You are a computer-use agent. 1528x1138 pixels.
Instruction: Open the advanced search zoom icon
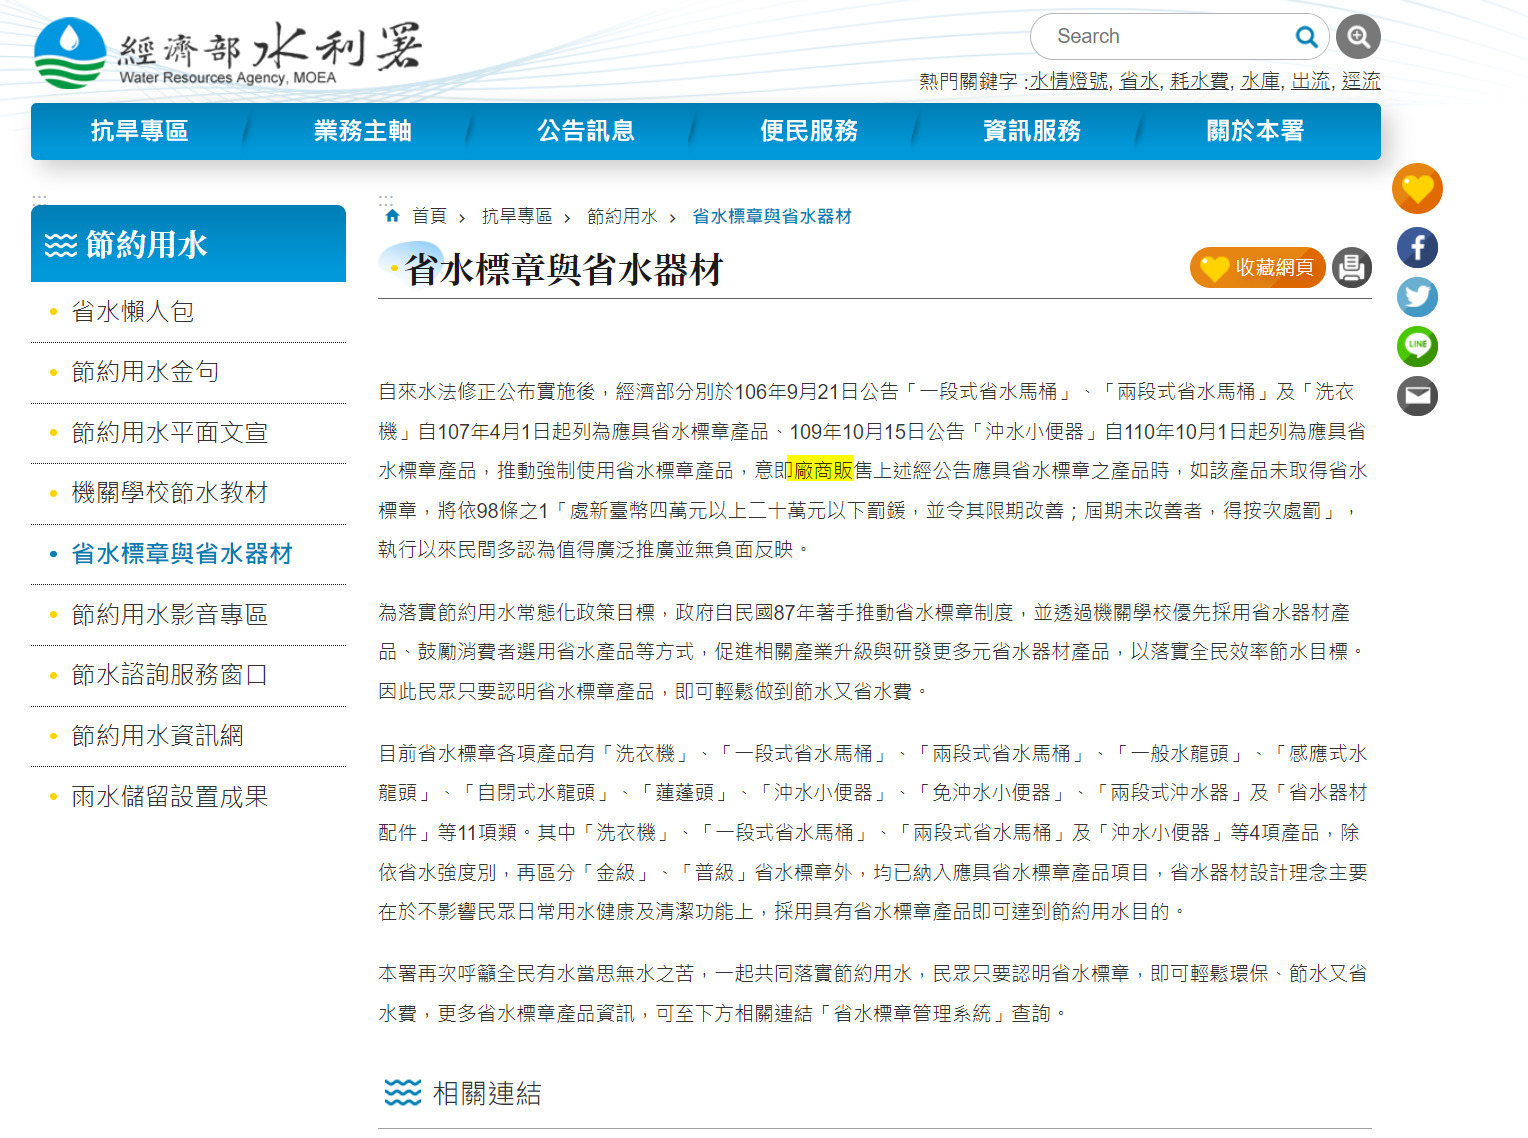click(x=1358, y=37)
